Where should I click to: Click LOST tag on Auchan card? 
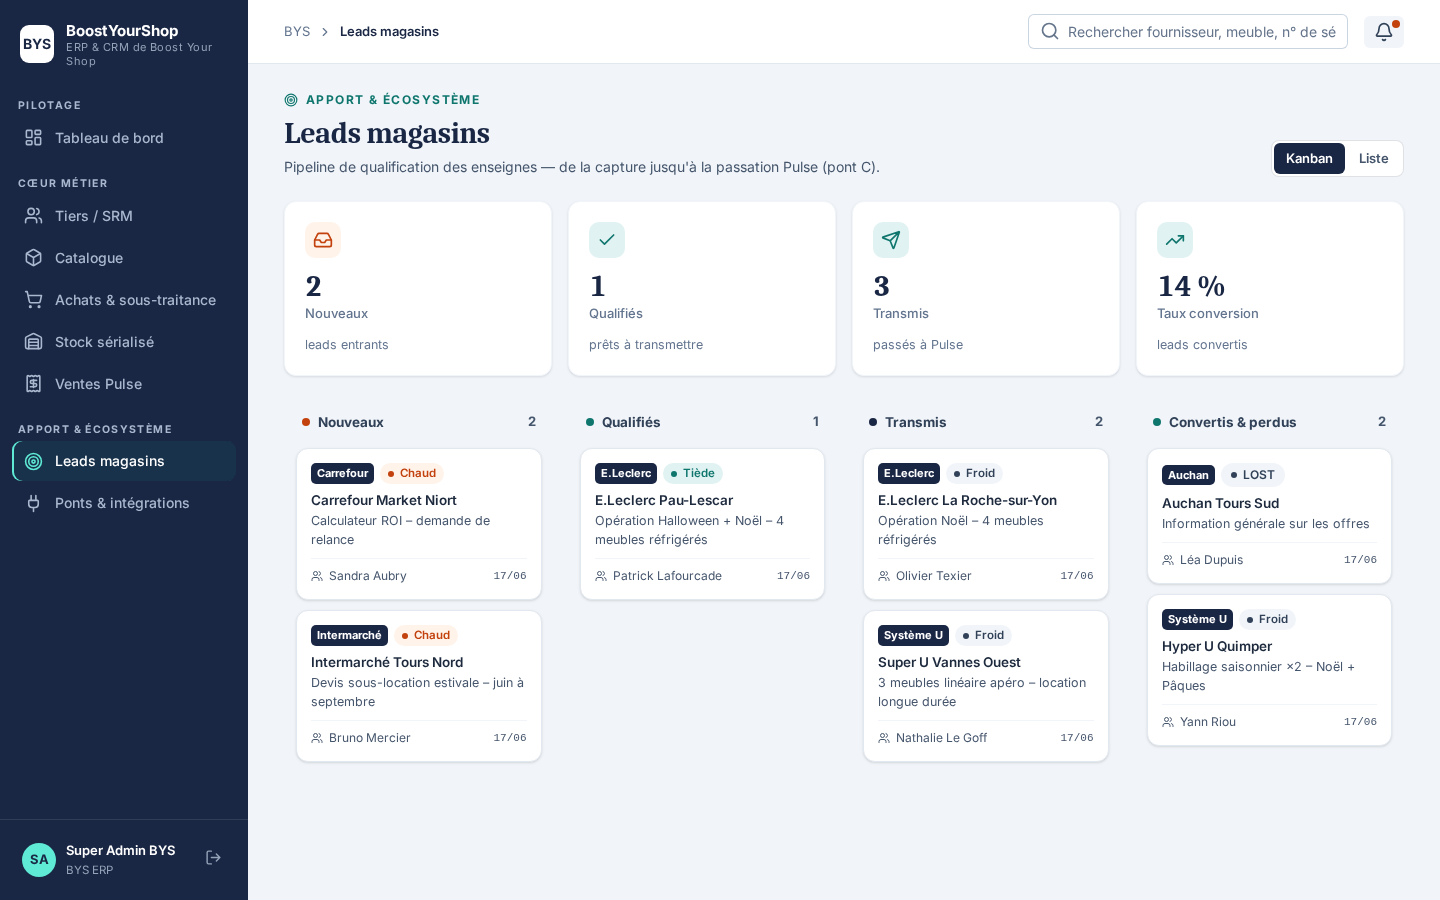tap(1253, 475)
